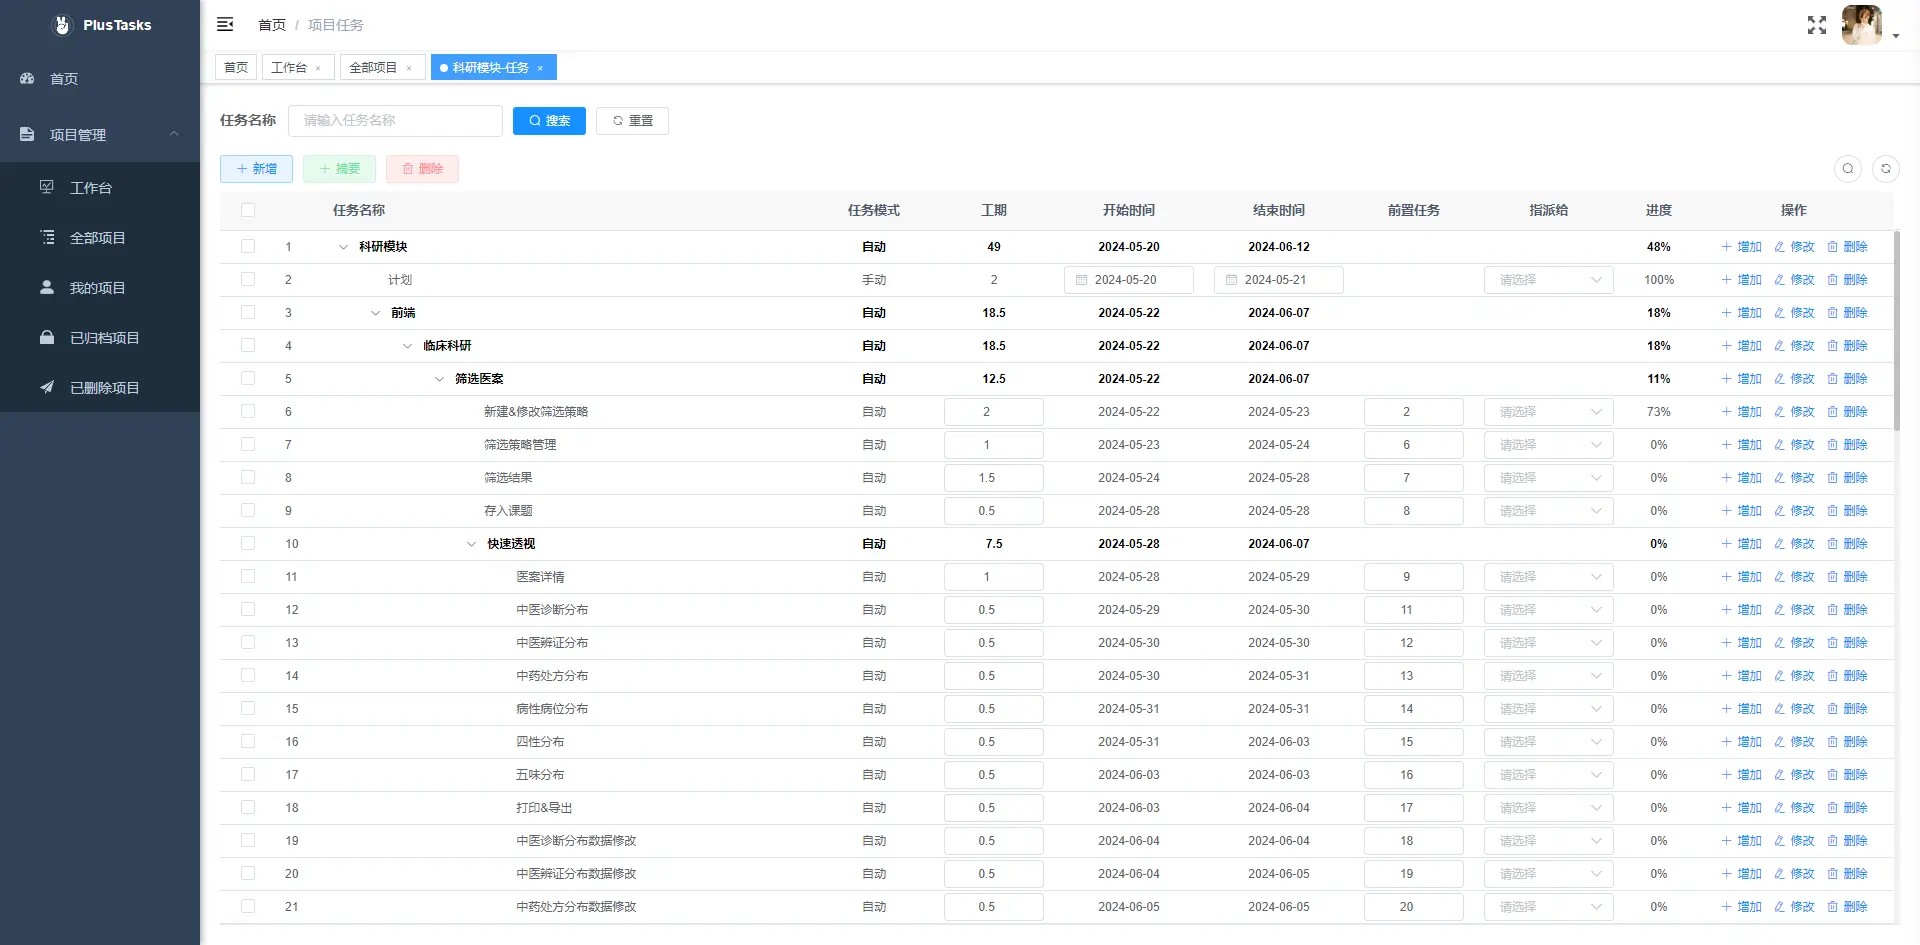Click the round search toggle icon
The image size is (1920, 945).
pos(1847,169)
